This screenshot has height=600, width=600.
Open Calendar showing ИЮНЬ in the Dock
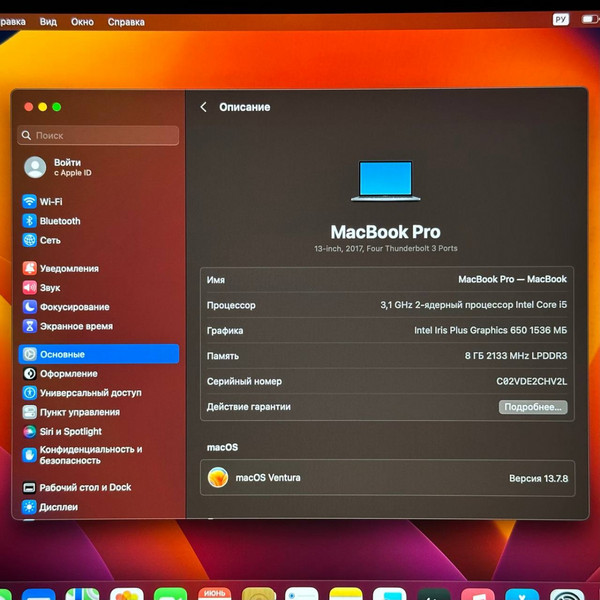pyautogui.click(x=214, y=593)
